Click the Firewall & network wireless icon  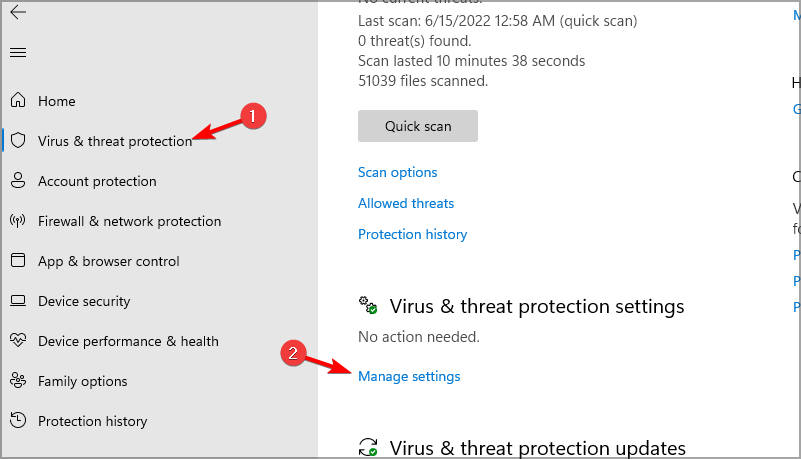18,221
